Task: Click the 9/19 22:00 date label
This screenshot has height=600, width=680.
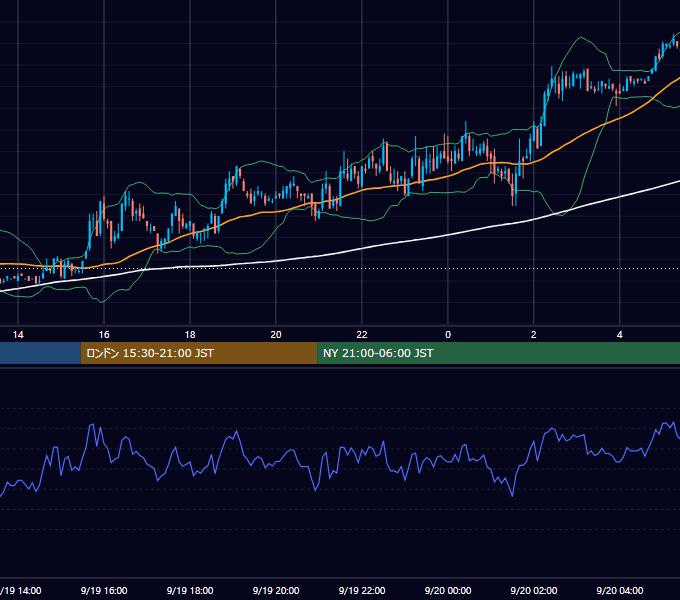Action: (362, 590)
